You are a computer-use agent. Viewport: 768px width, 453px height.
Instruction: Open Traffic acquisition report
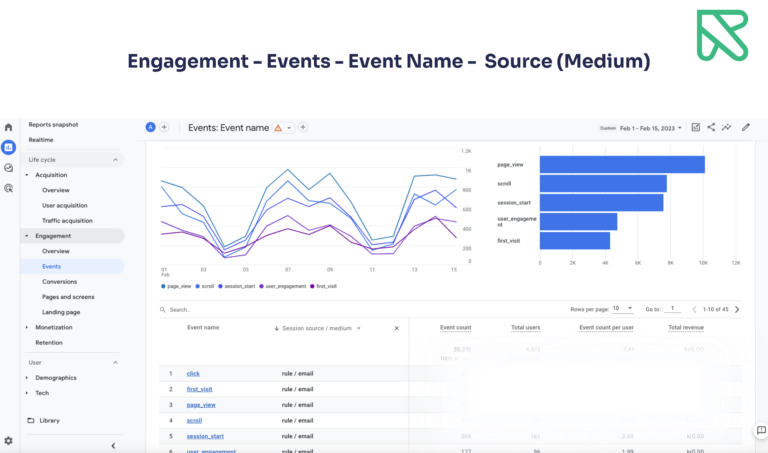67,220
